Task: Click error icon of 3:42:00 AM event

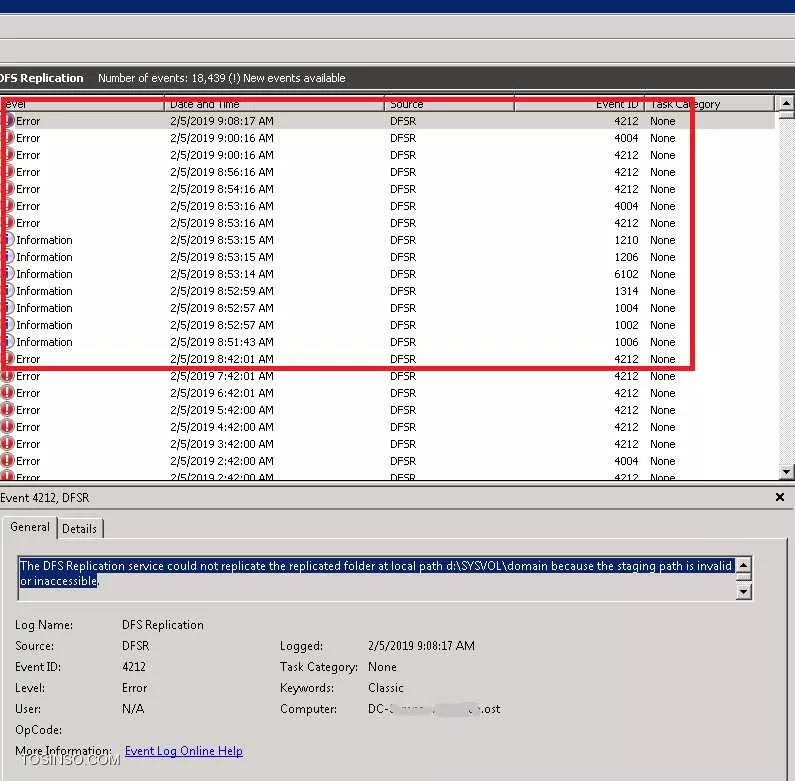Action: [7, 444]
